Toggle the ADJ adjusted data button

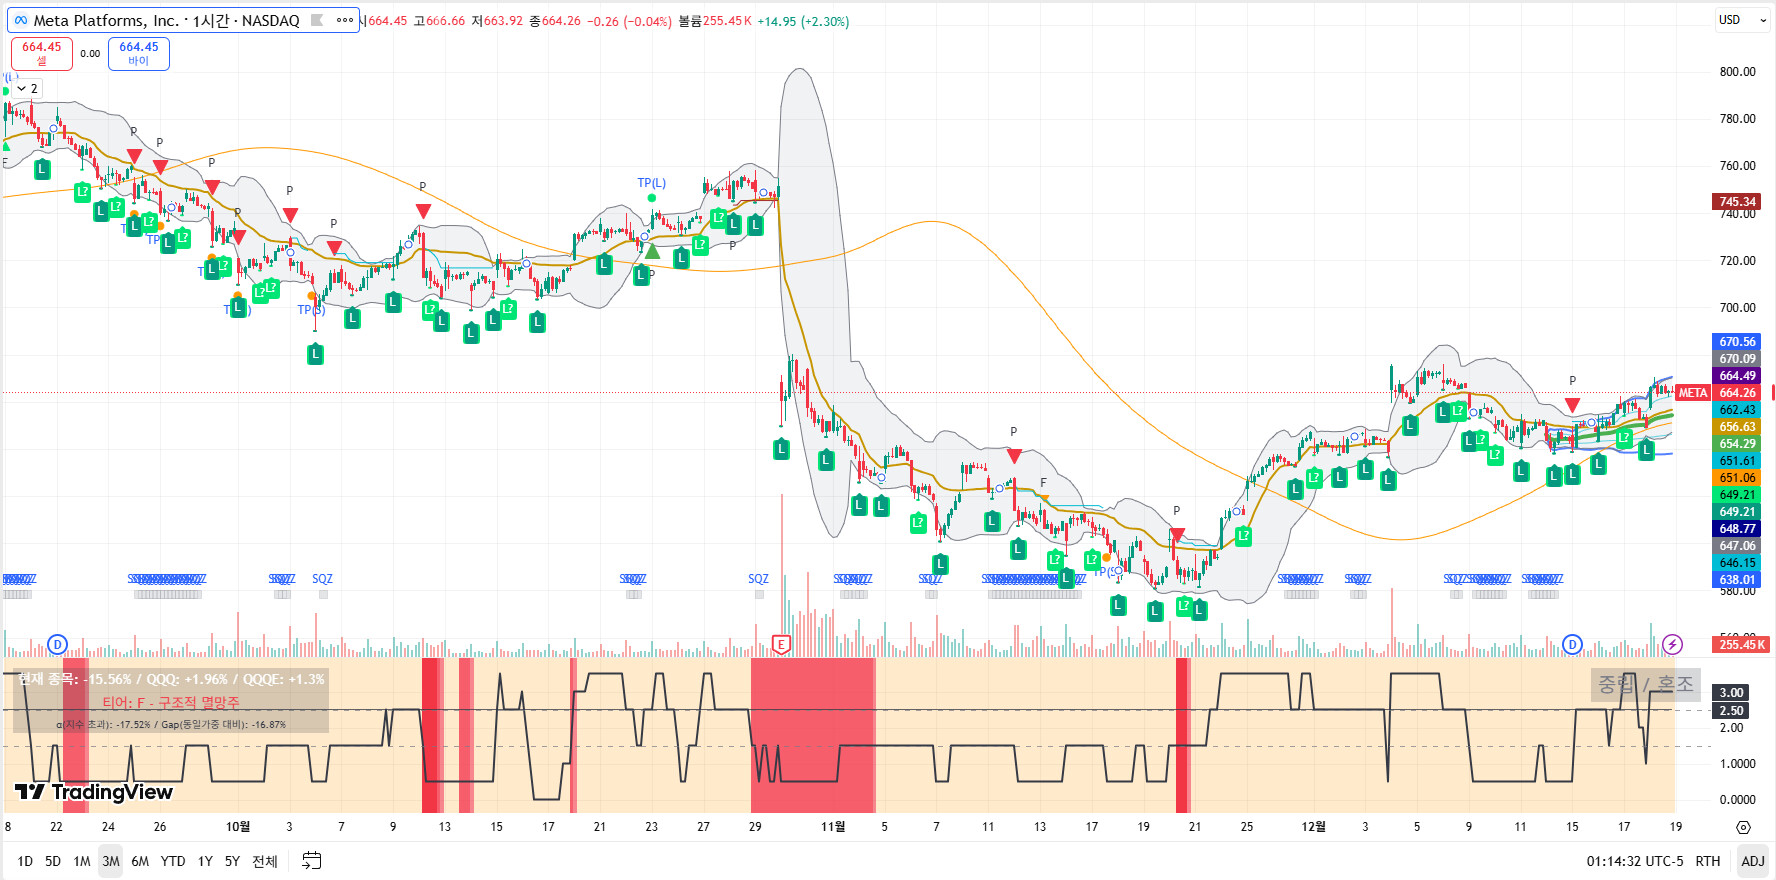(x=1753, y=861)
